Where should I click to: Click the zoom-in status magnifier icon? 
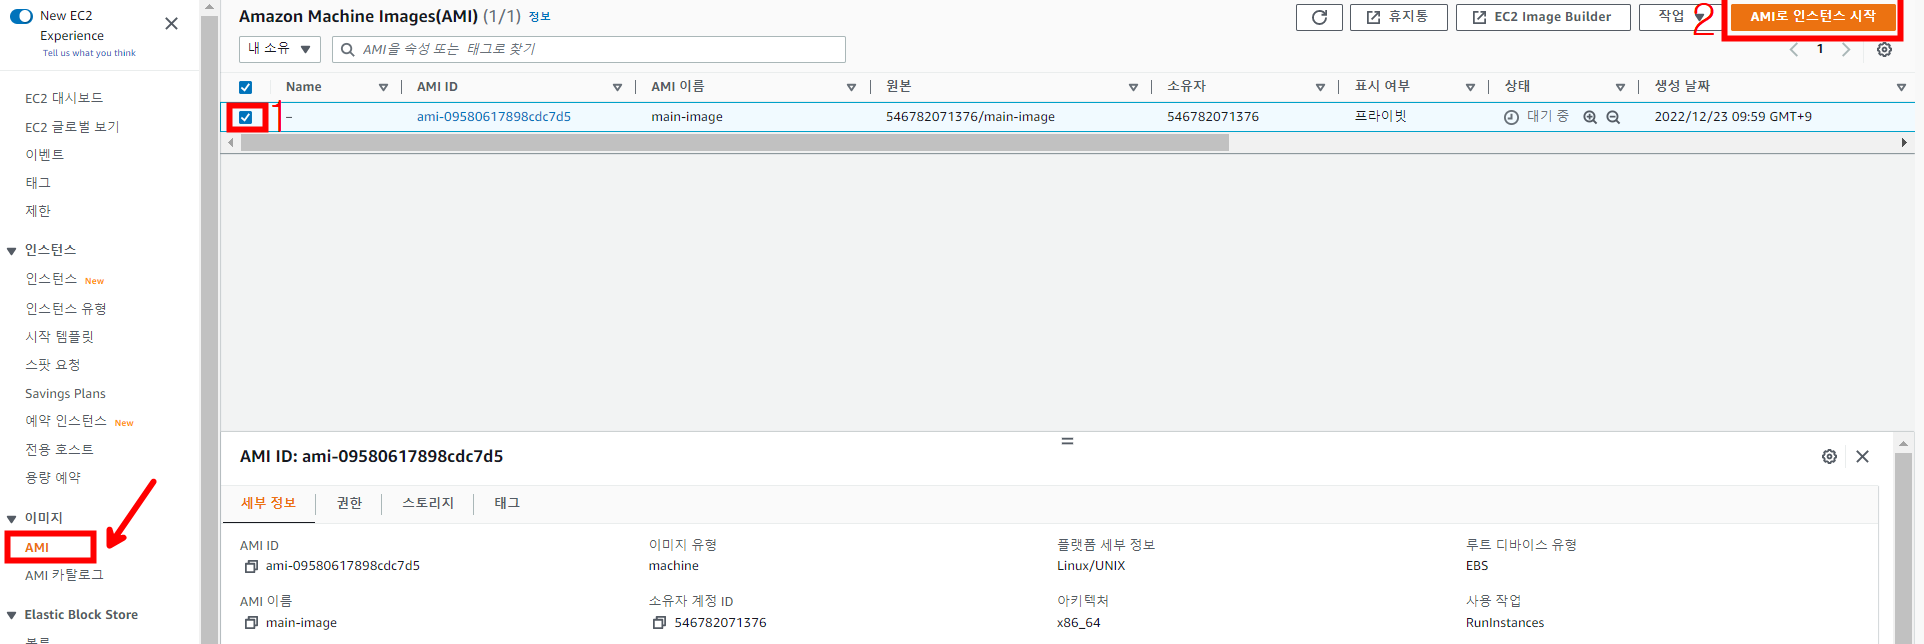pos(1590,117)
